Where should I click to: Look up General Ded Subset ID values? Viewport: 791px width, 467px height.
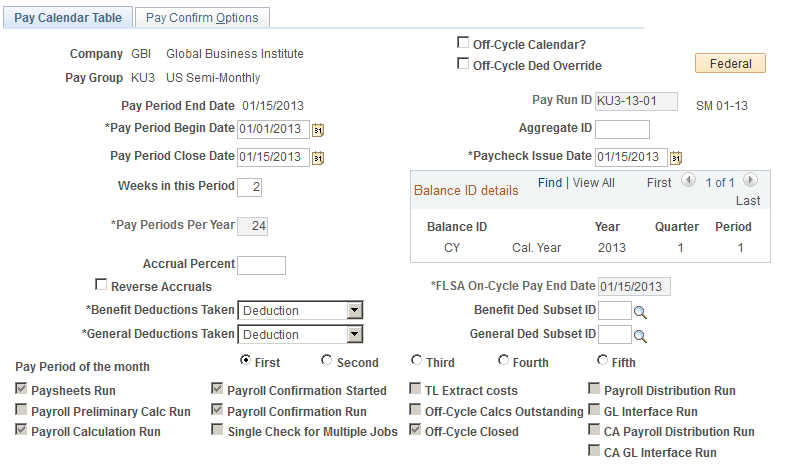[640, 336]
